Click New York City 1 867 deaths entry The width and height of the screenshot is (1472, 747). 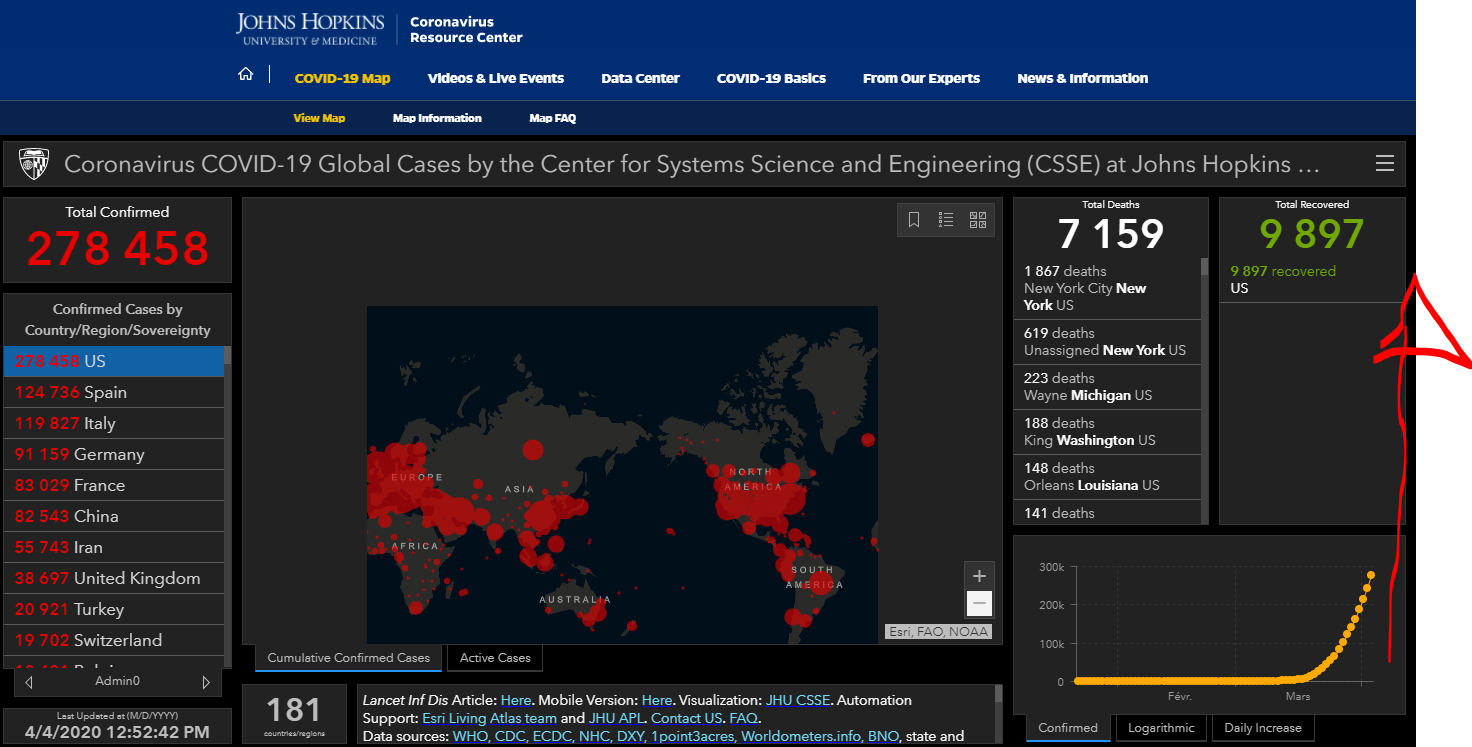1107,288
